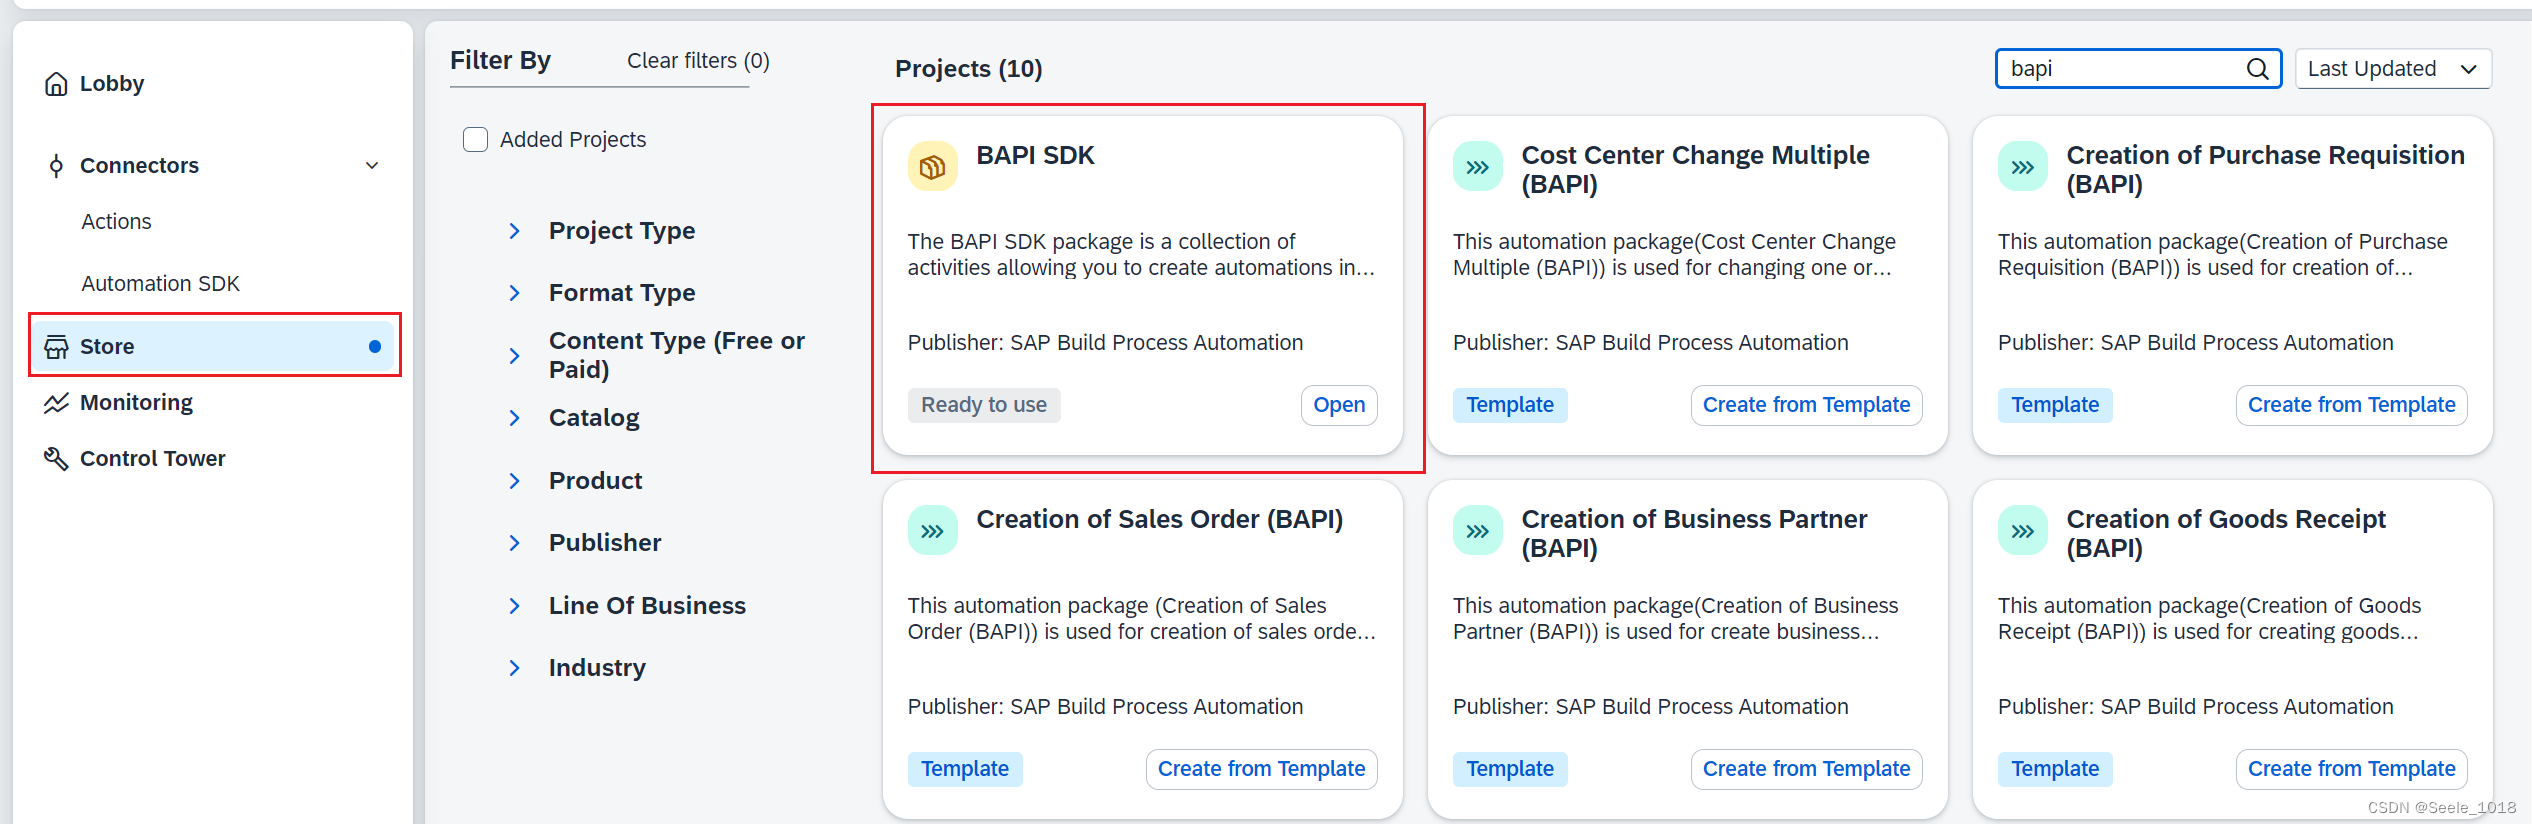Click the Store shop icon

(x=56, y=347)
